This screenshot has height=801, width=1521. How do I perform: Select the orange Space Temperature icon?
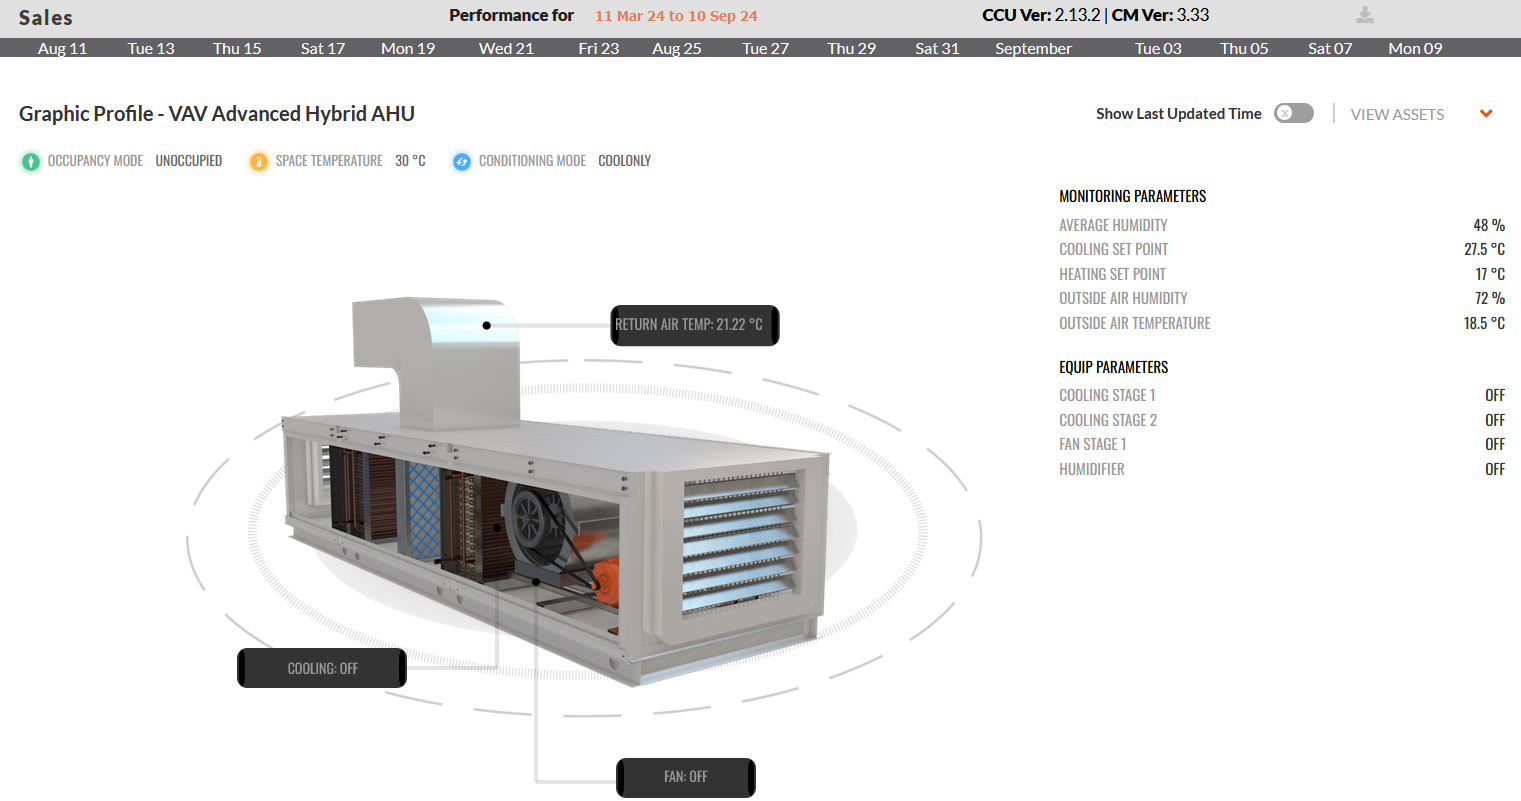pyautogui.click(x=260, y=160)
